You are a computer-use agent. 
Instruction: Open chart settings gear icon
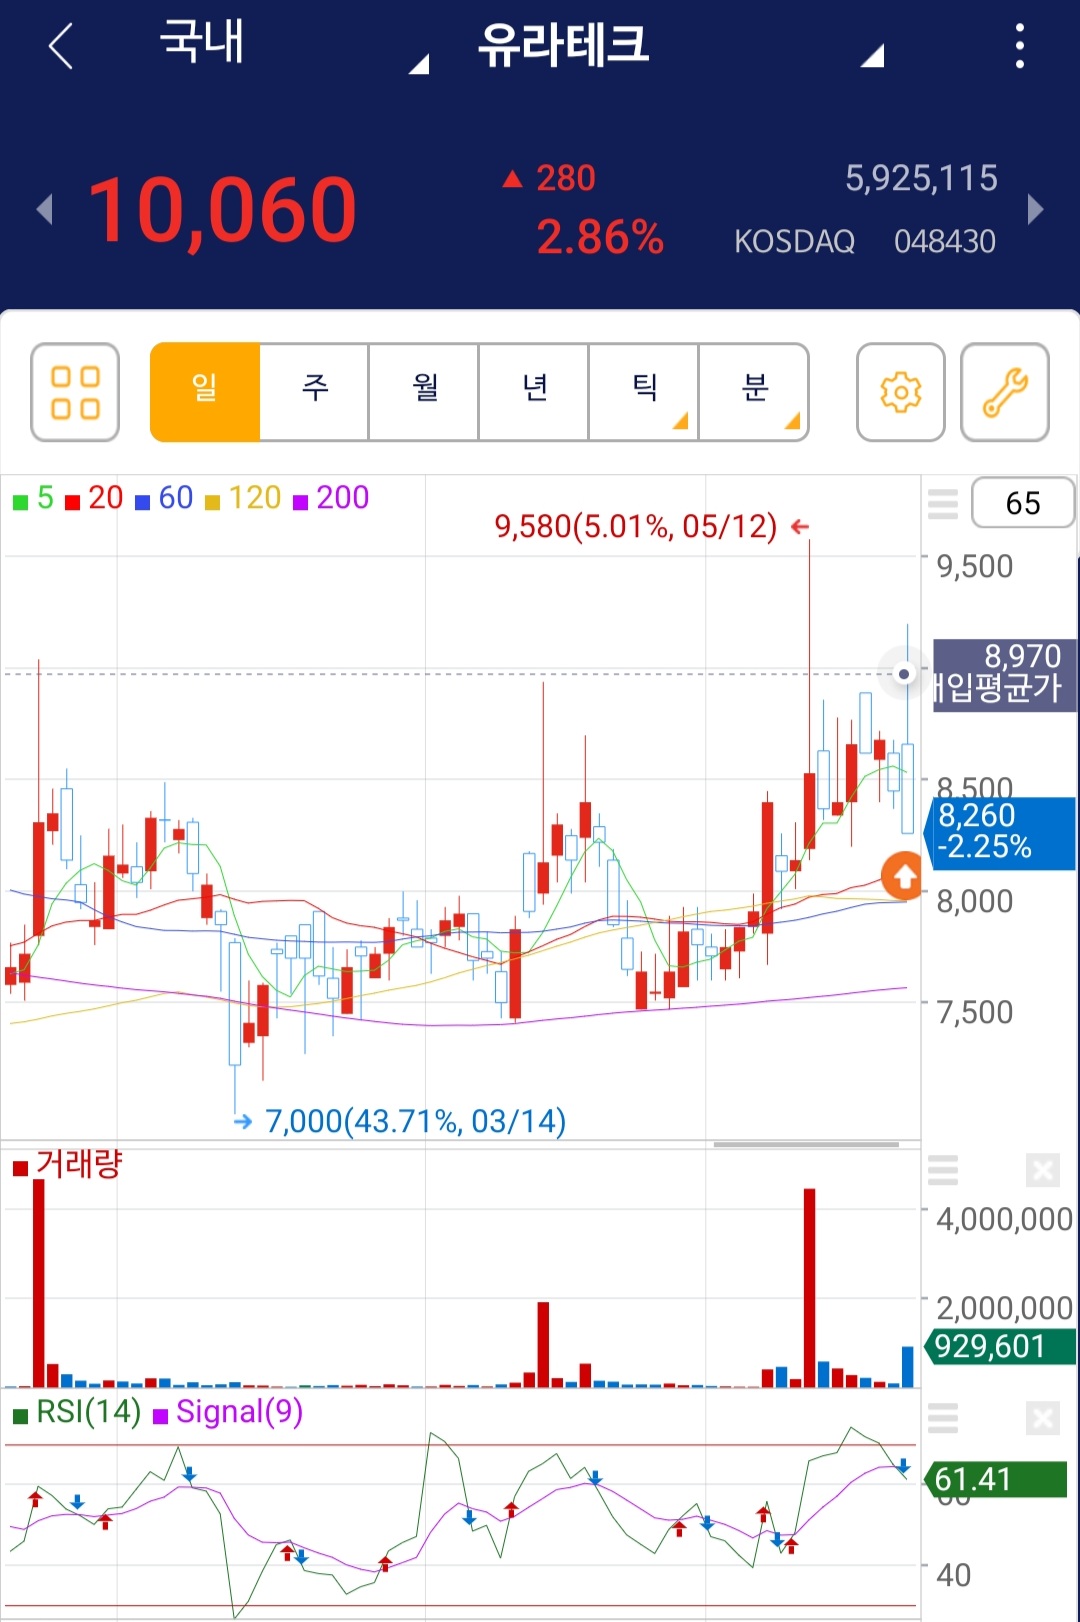[901, 392]
